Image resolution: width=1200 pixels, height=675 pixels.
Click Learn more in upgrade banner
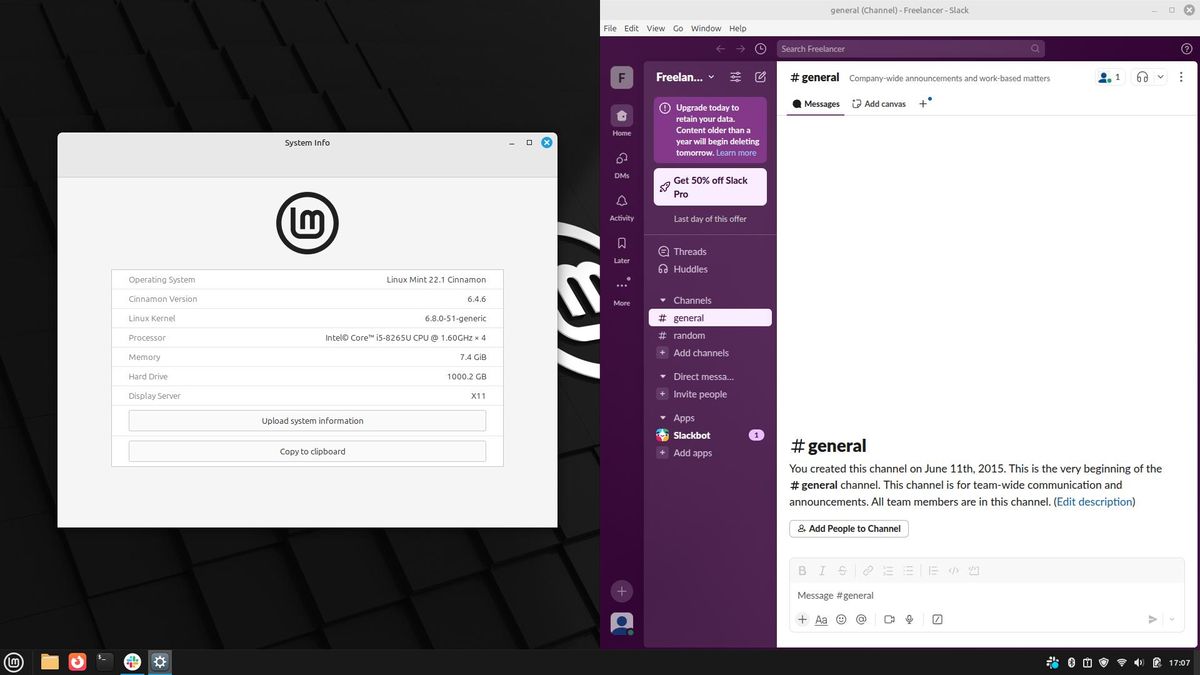tap(736, 153)
